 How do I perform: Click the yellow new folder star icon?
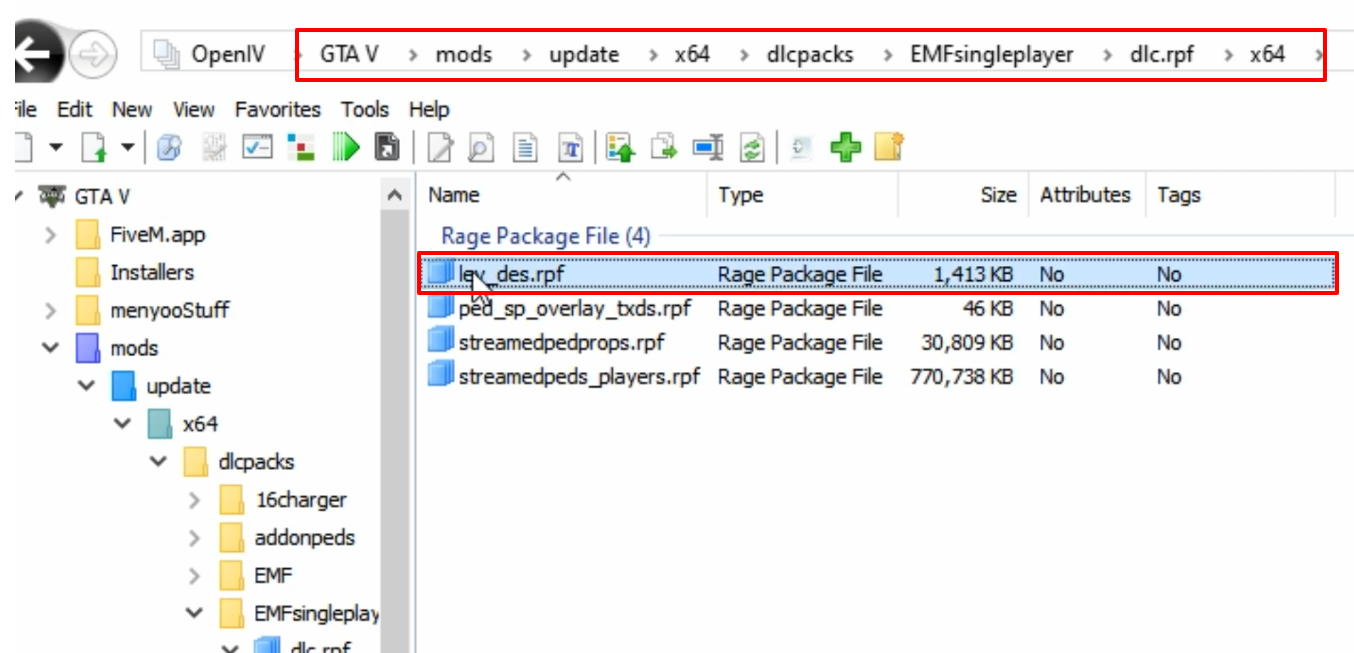pos(889,148)
